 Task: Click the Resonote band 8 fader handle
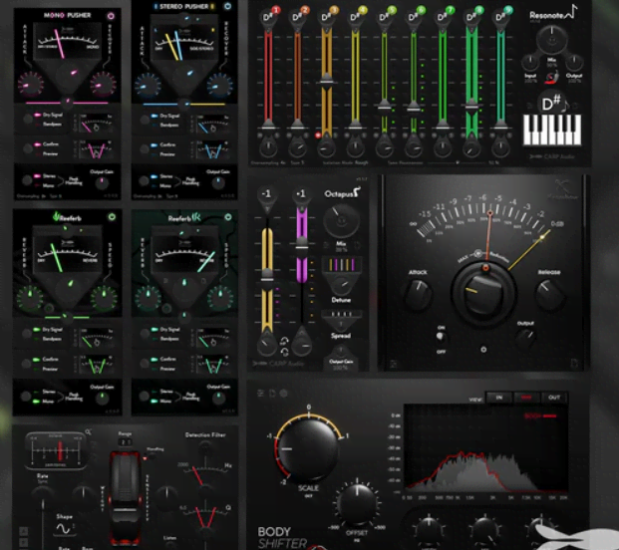[x=471, y=105]
